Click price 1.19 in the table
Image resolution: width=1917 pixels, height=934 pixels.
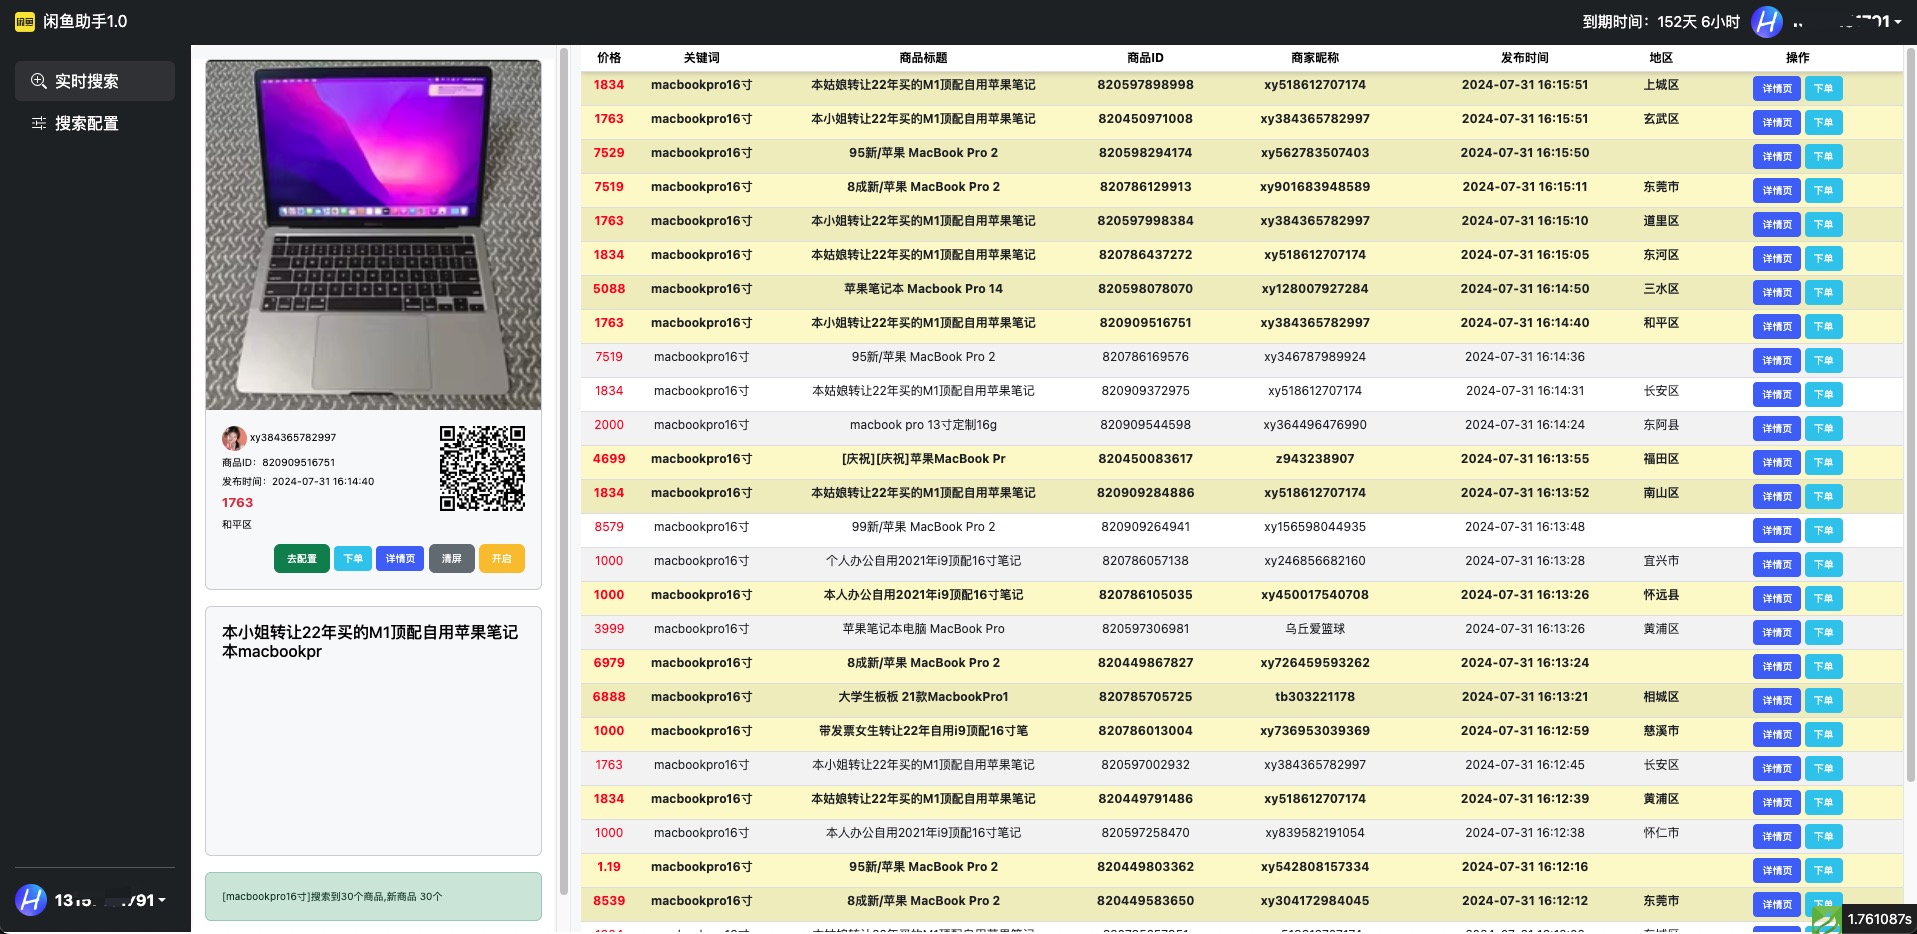(609, 867)
